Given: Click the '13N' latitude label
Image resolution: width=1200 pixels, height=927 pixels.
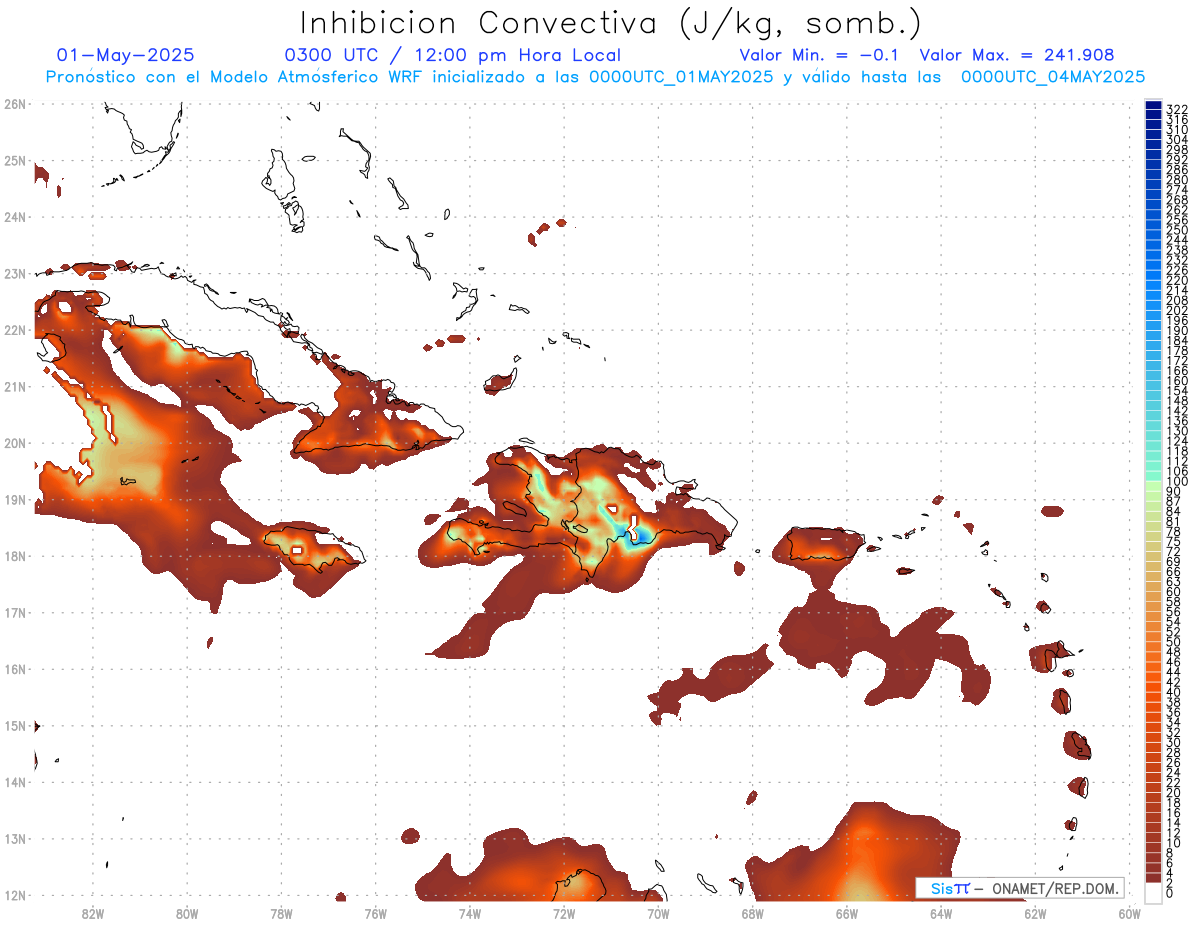Looking at the screenshot, I should point(14,839).
